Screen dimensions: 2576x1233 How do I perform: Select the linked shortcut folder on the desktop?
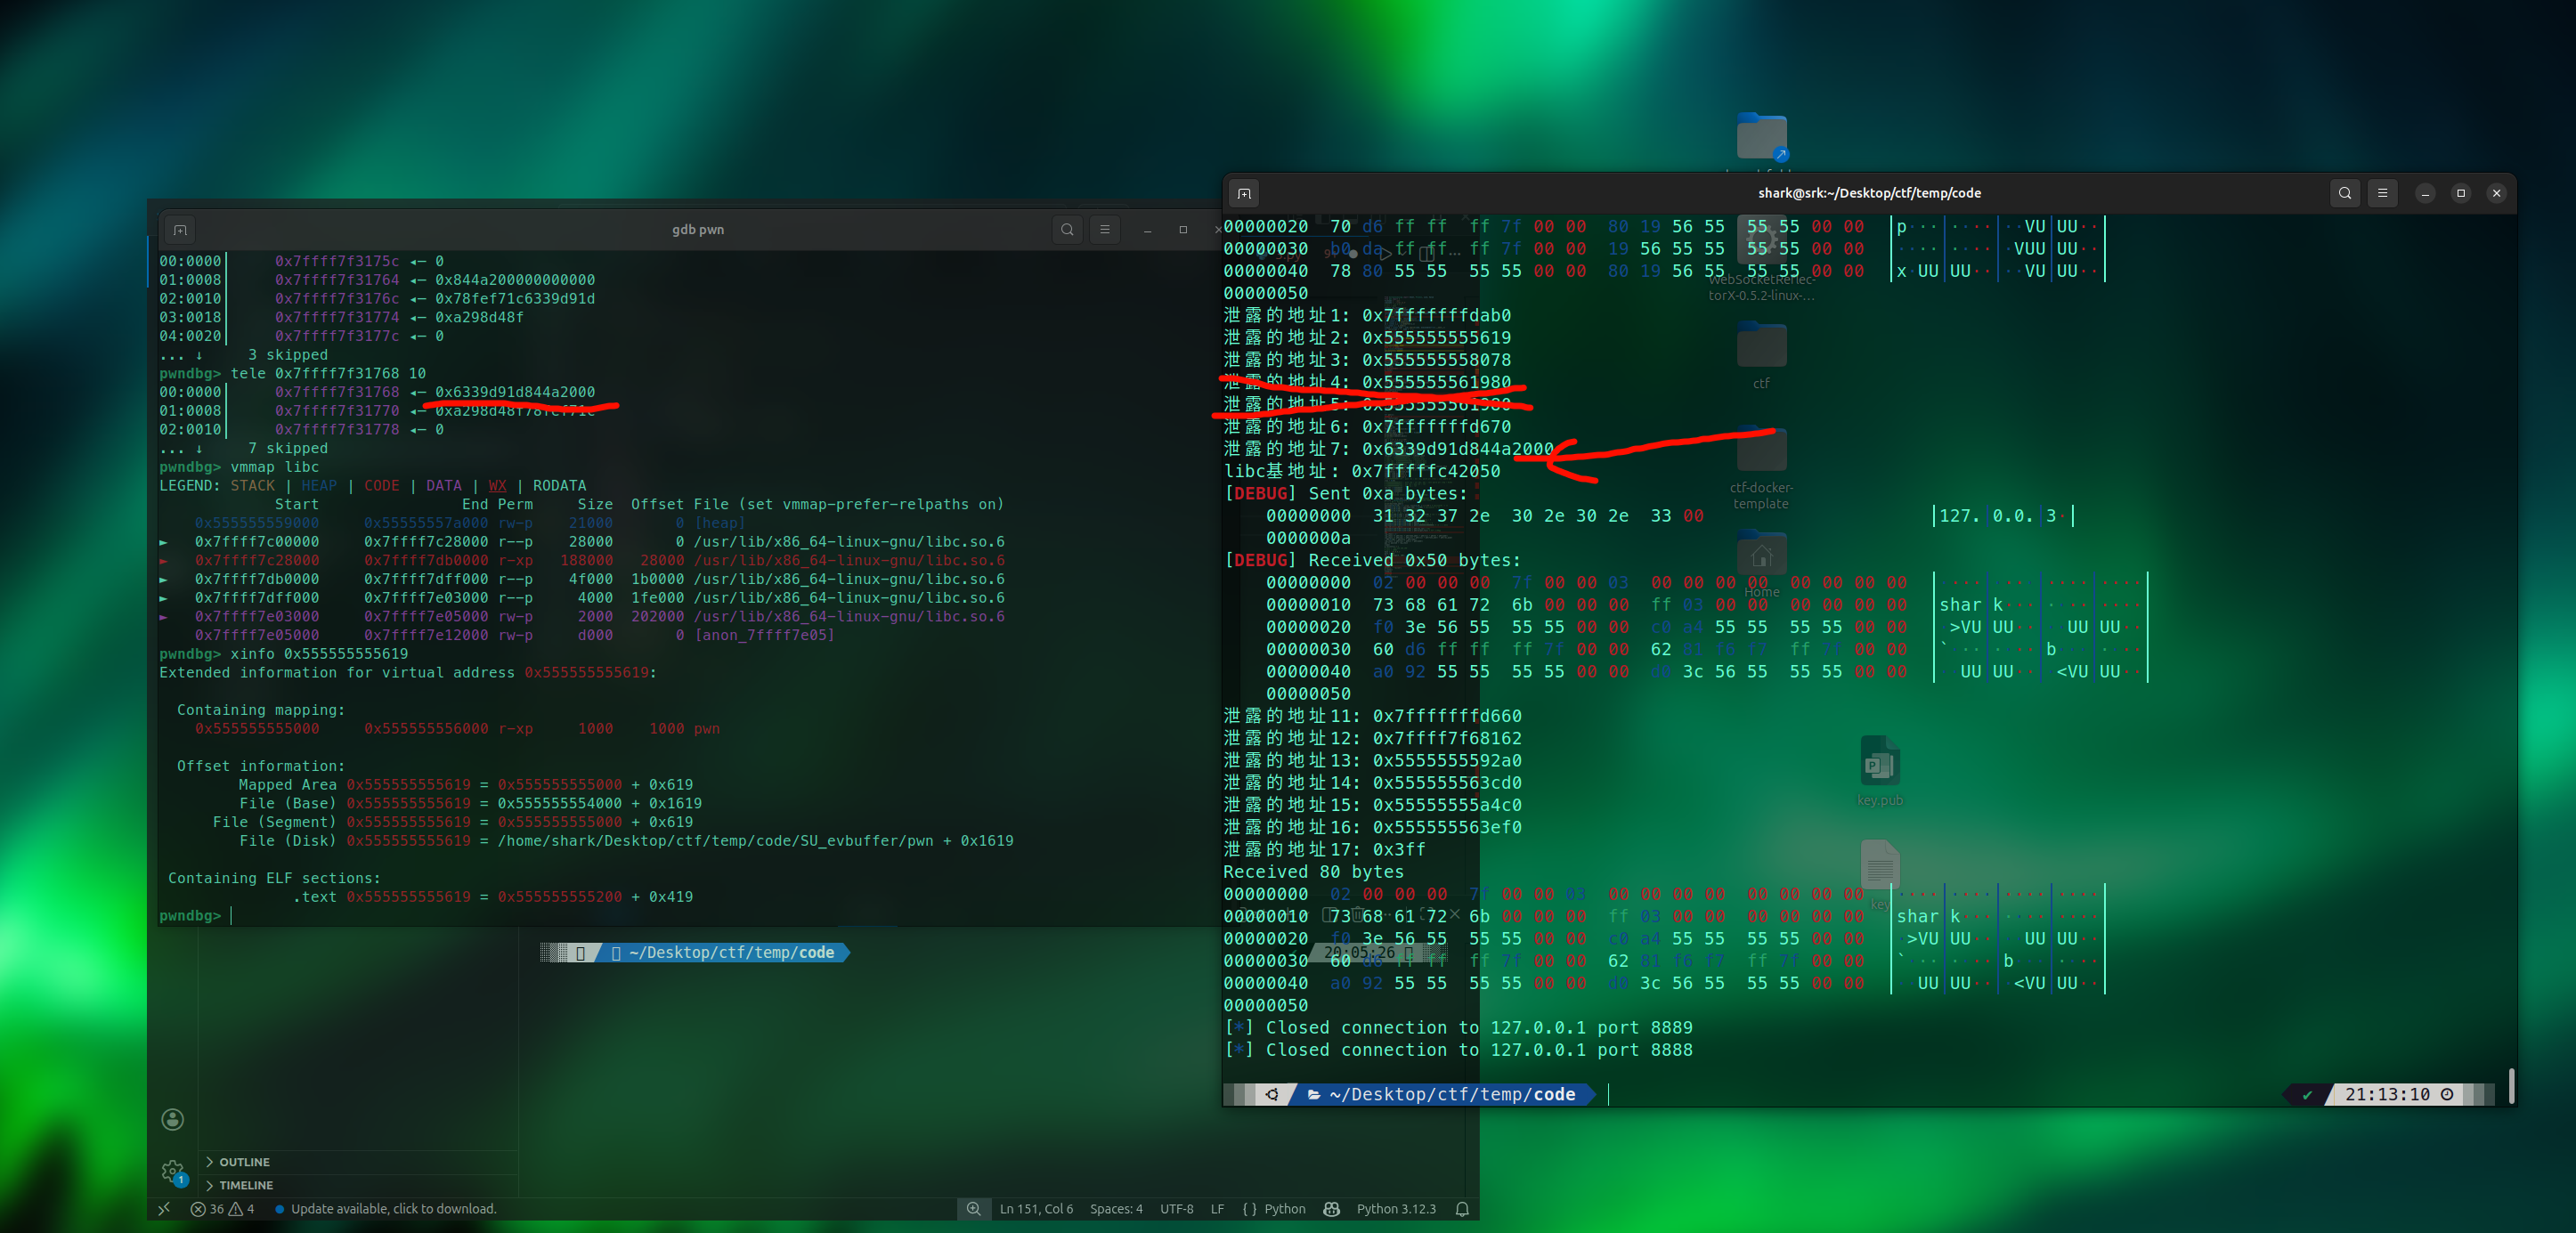pyautogui.click(x=1761, y=137)
